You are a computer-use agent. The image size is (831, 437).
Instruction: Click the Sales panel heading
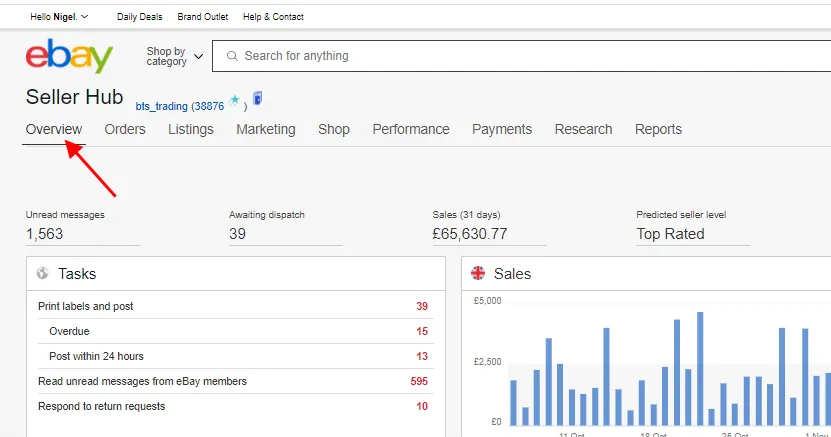point(512,273)
